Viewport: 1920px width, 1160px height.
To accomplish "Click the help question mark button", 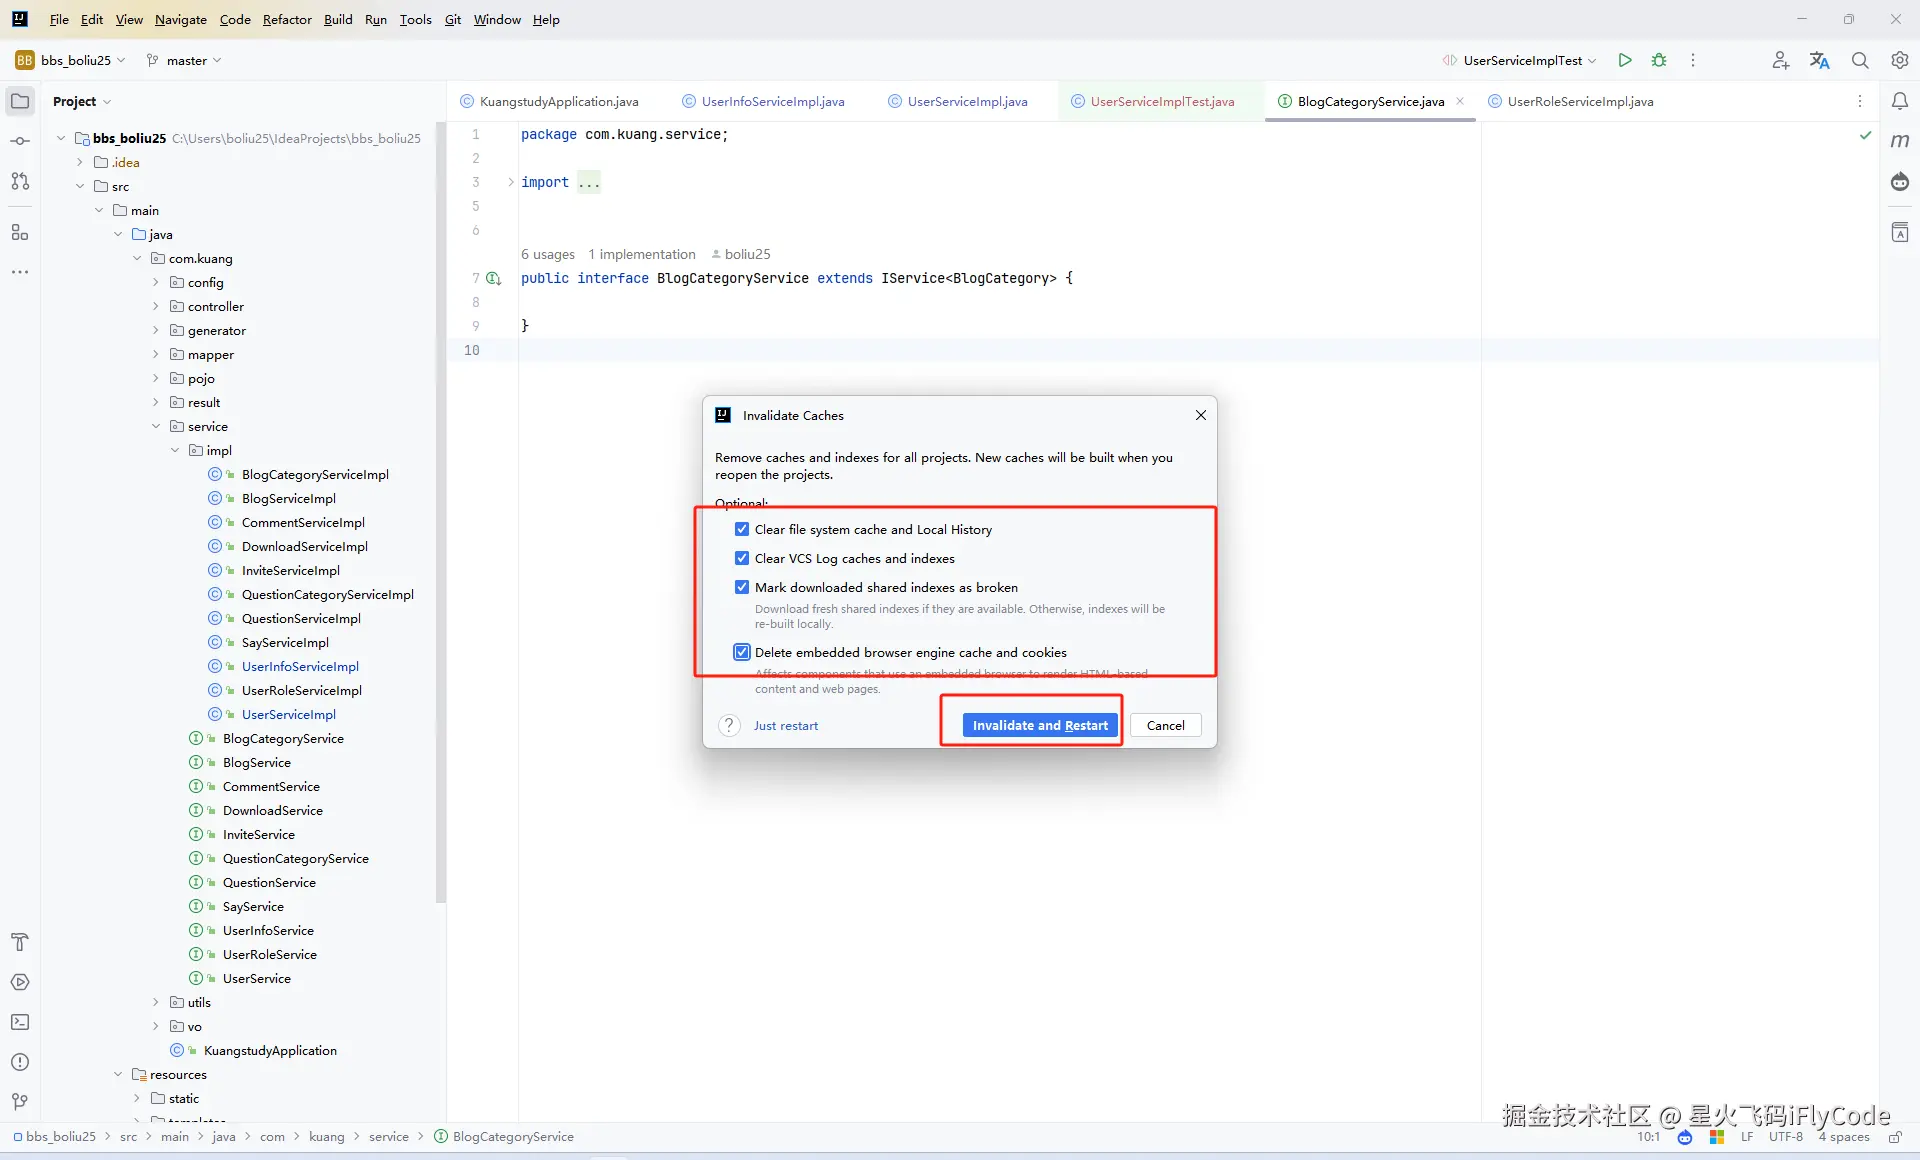I will click(x=729, y=725).
